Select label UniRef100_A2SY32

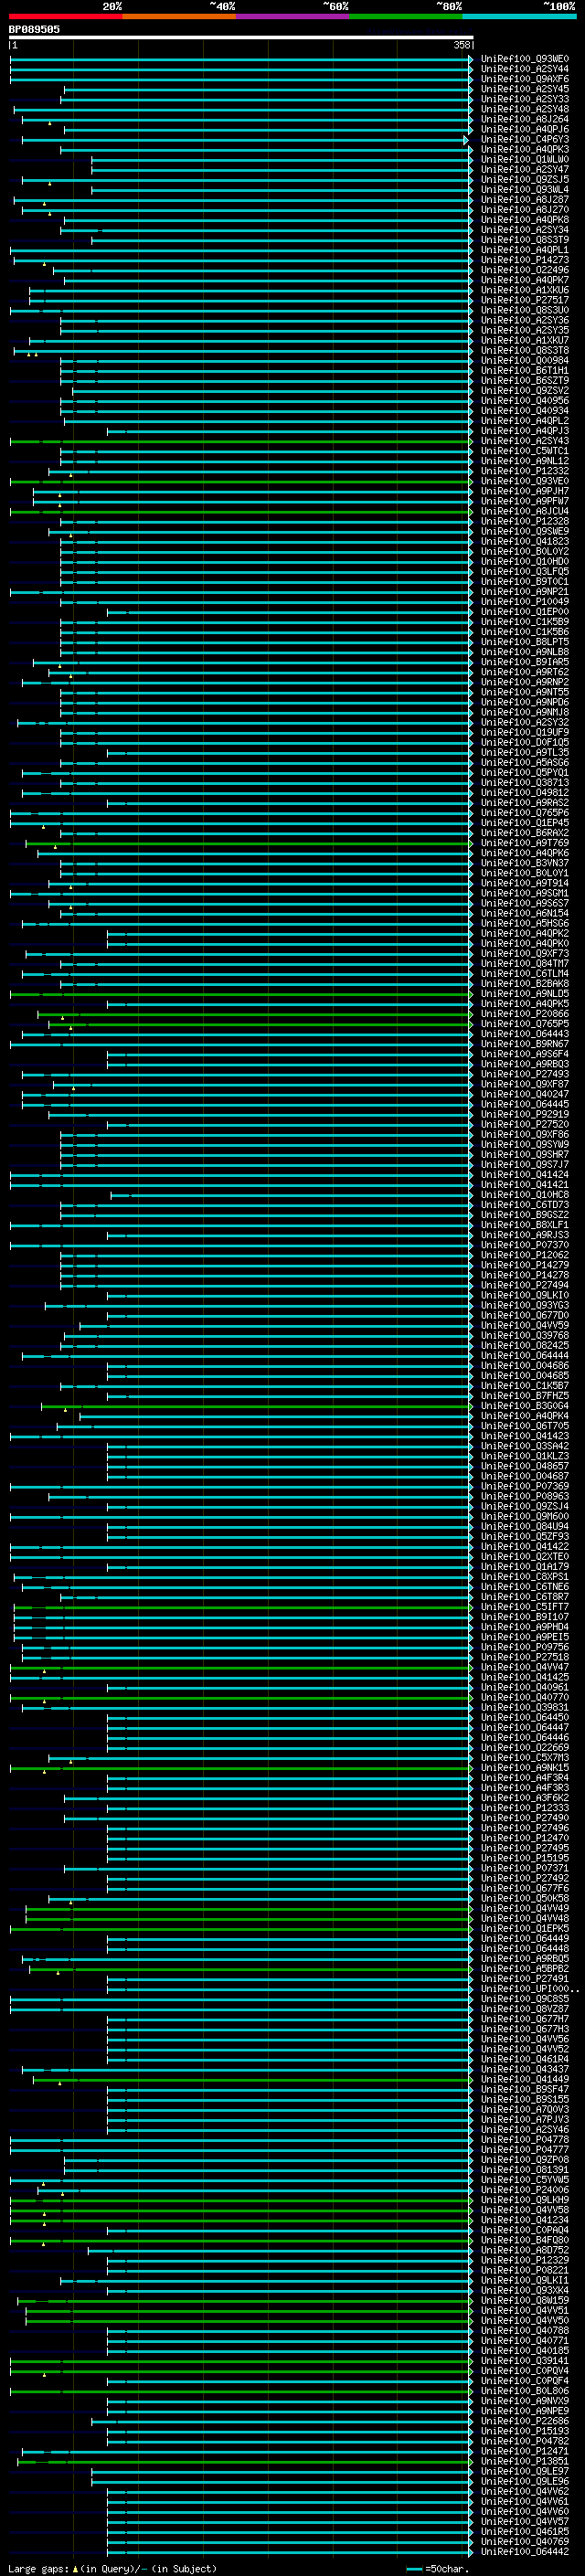click(525, 723)
